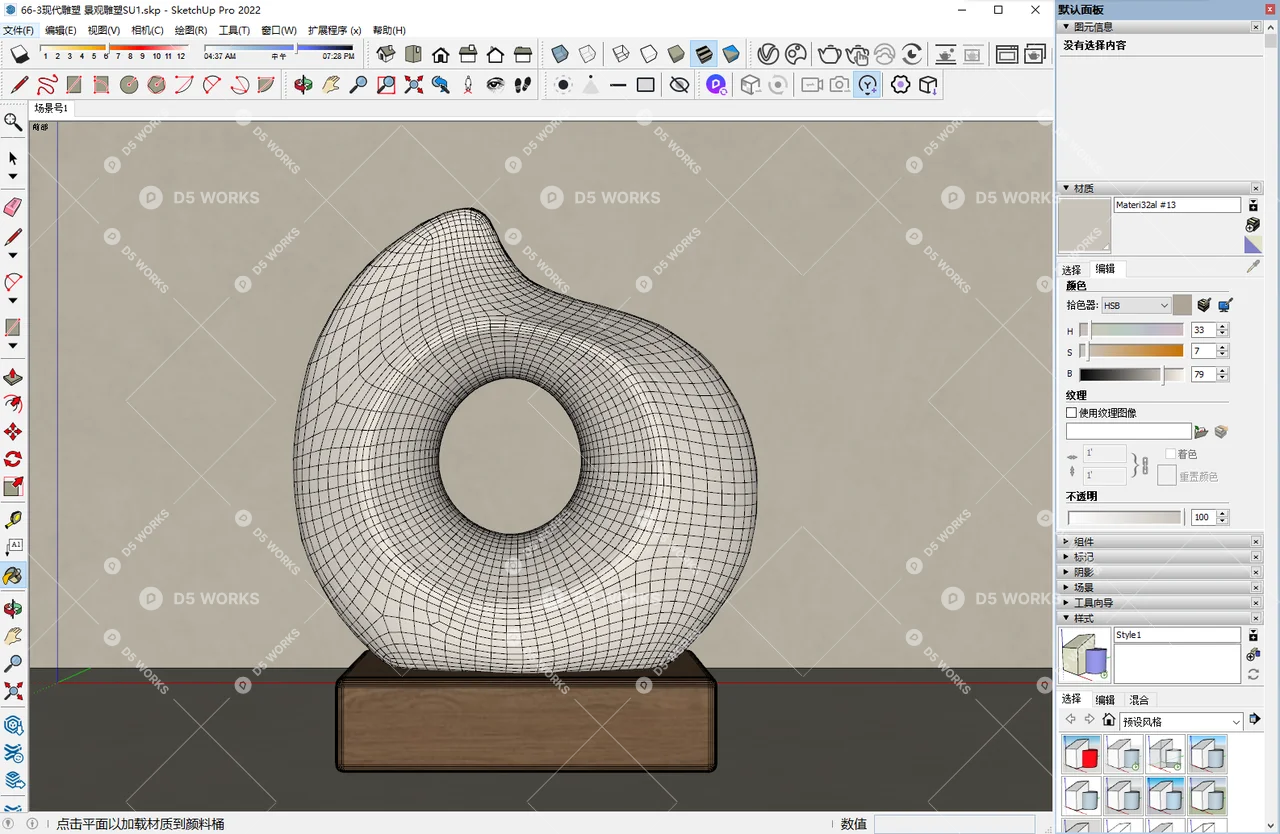Activate the Pan hand tool in the top toolbar

point(331,85)
